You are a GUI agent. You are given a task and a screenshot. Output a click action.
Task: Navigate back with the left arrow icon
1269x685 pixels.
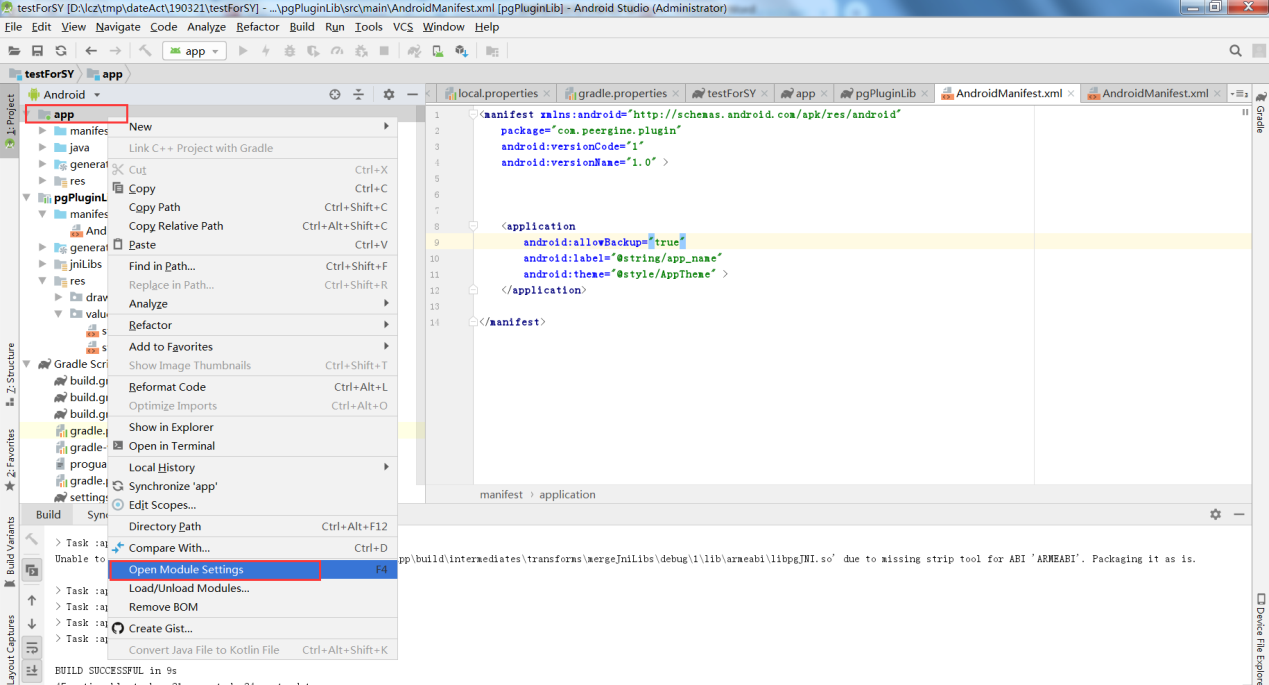pos(91,51)
